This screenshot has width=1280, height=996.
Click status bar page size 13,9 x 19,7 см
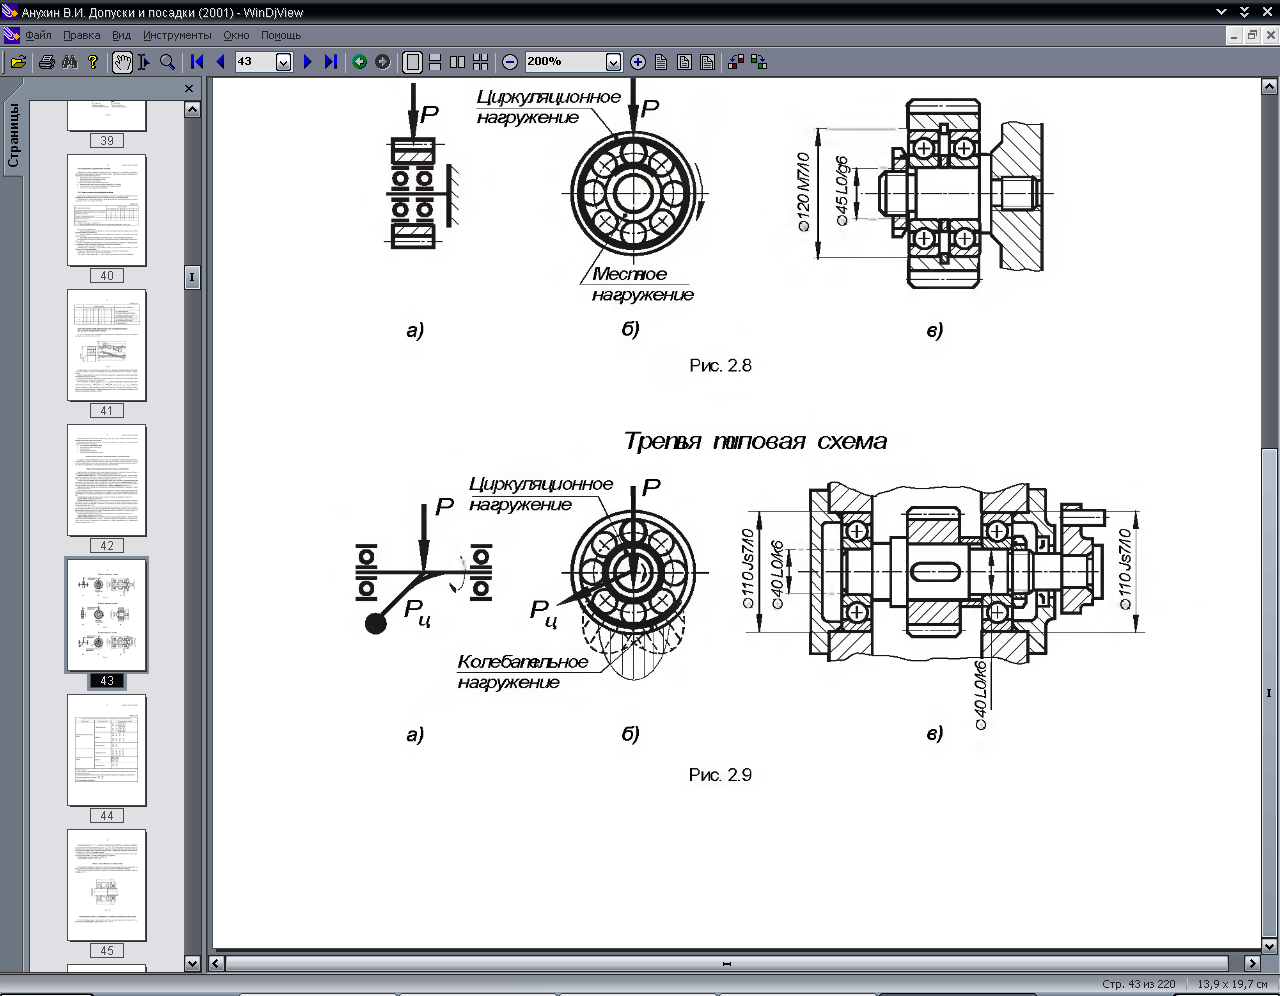1232,984
